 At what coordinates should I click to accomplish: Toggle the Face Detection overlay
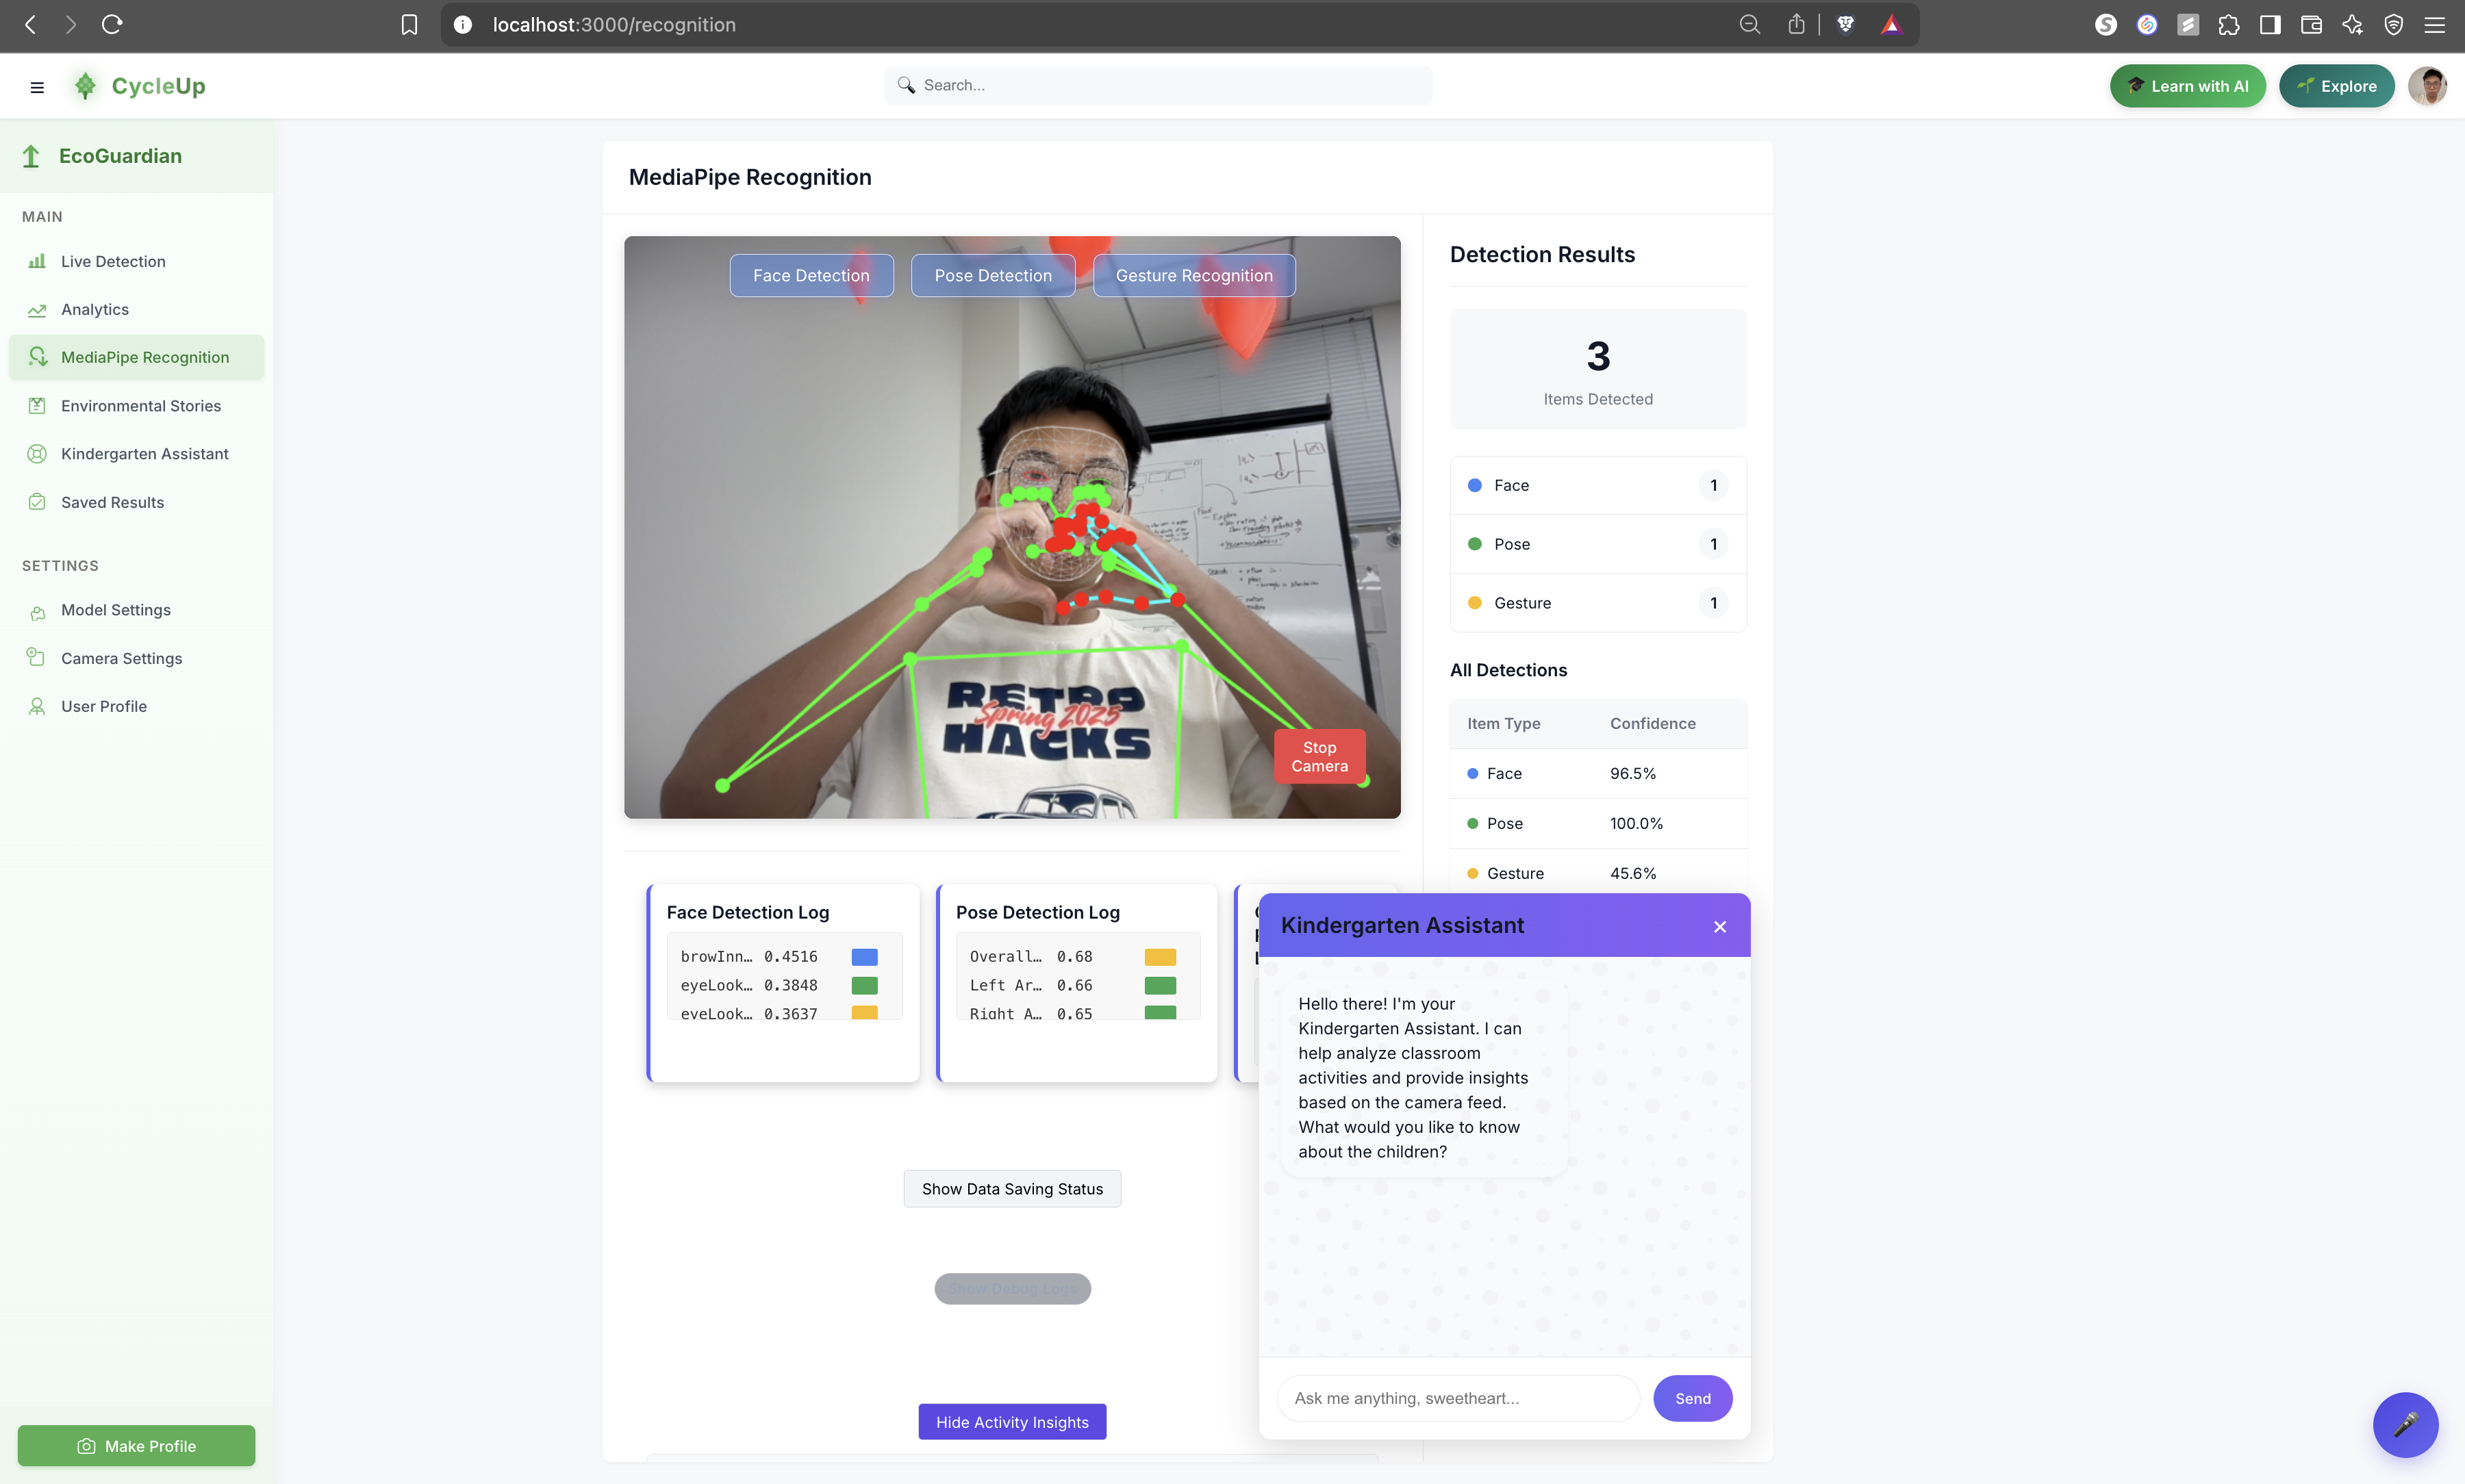[x=811, y=276]
